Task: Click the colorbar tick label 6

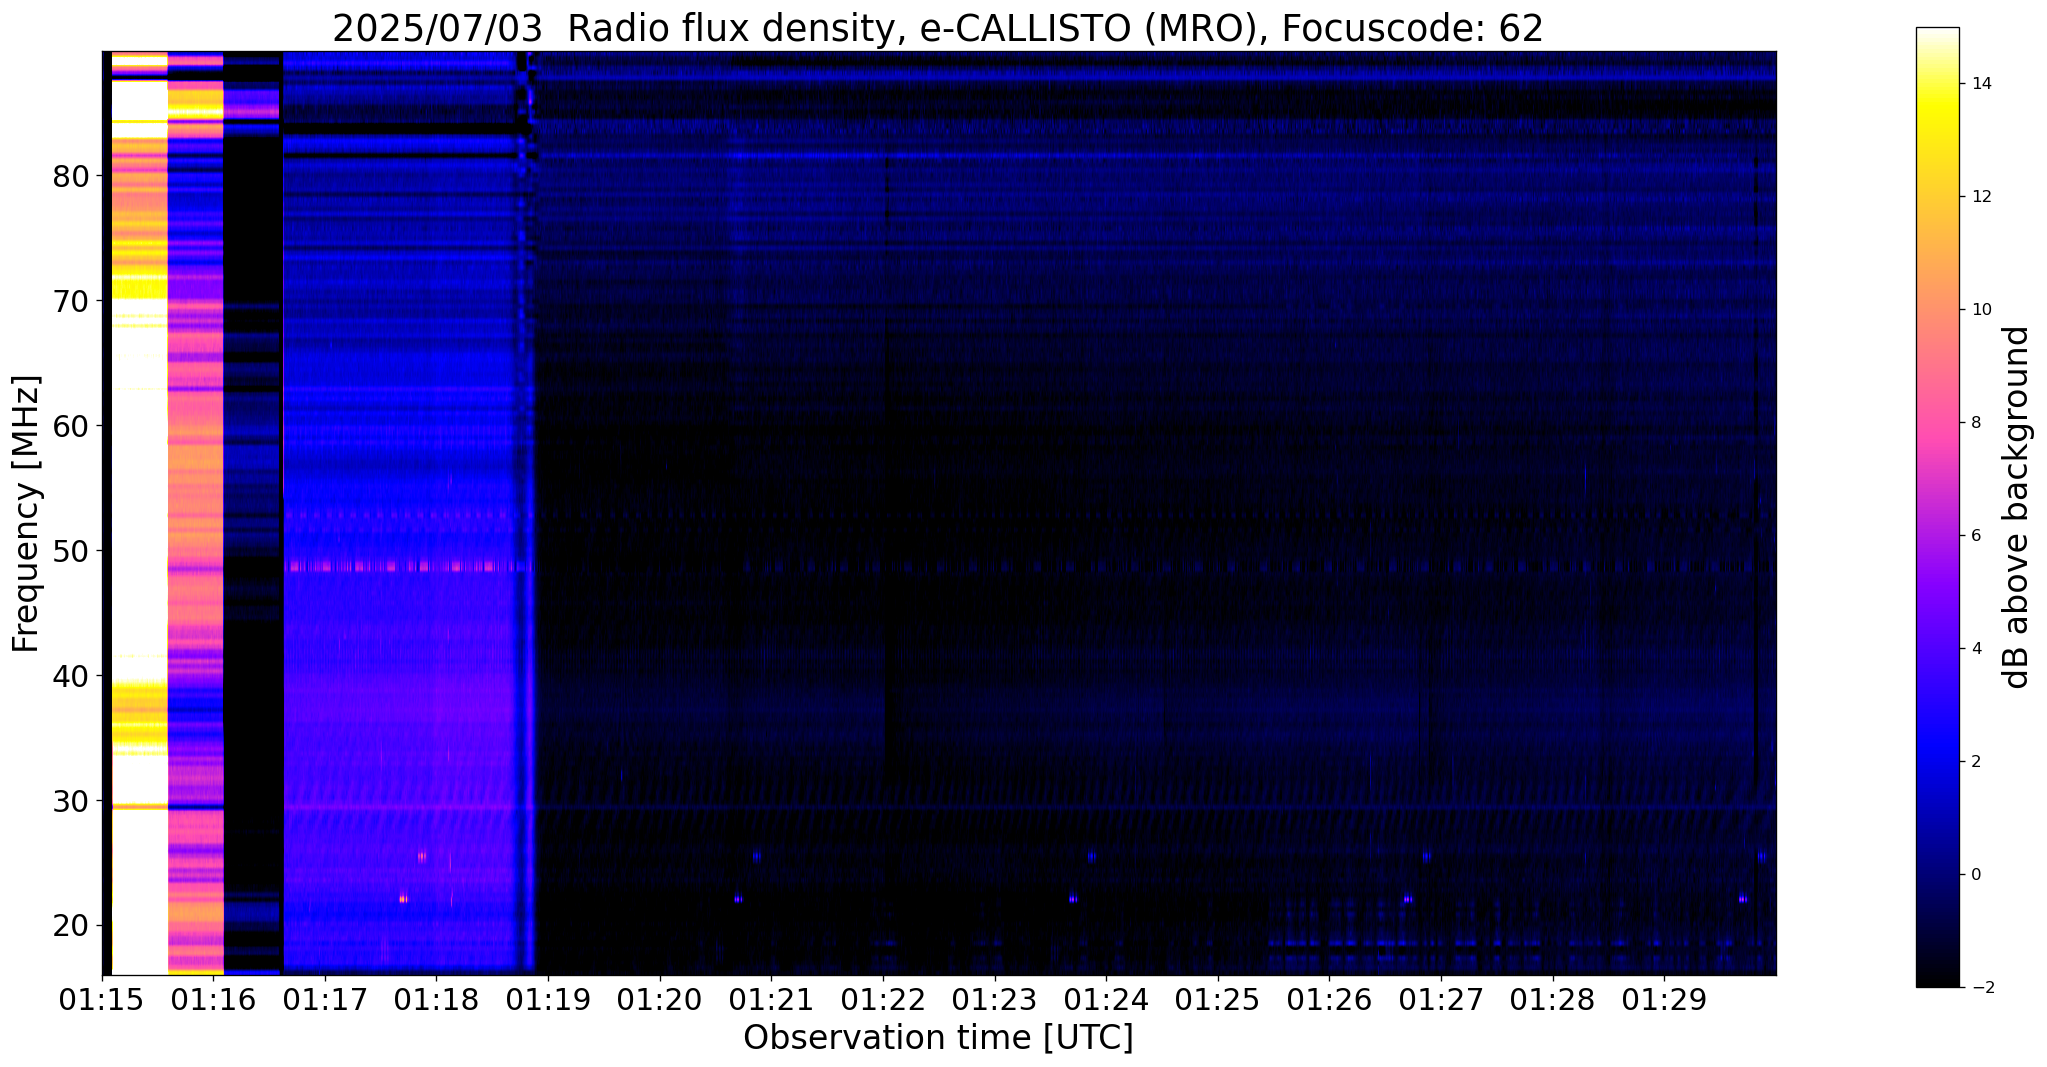Action: tap(1975, 536)
